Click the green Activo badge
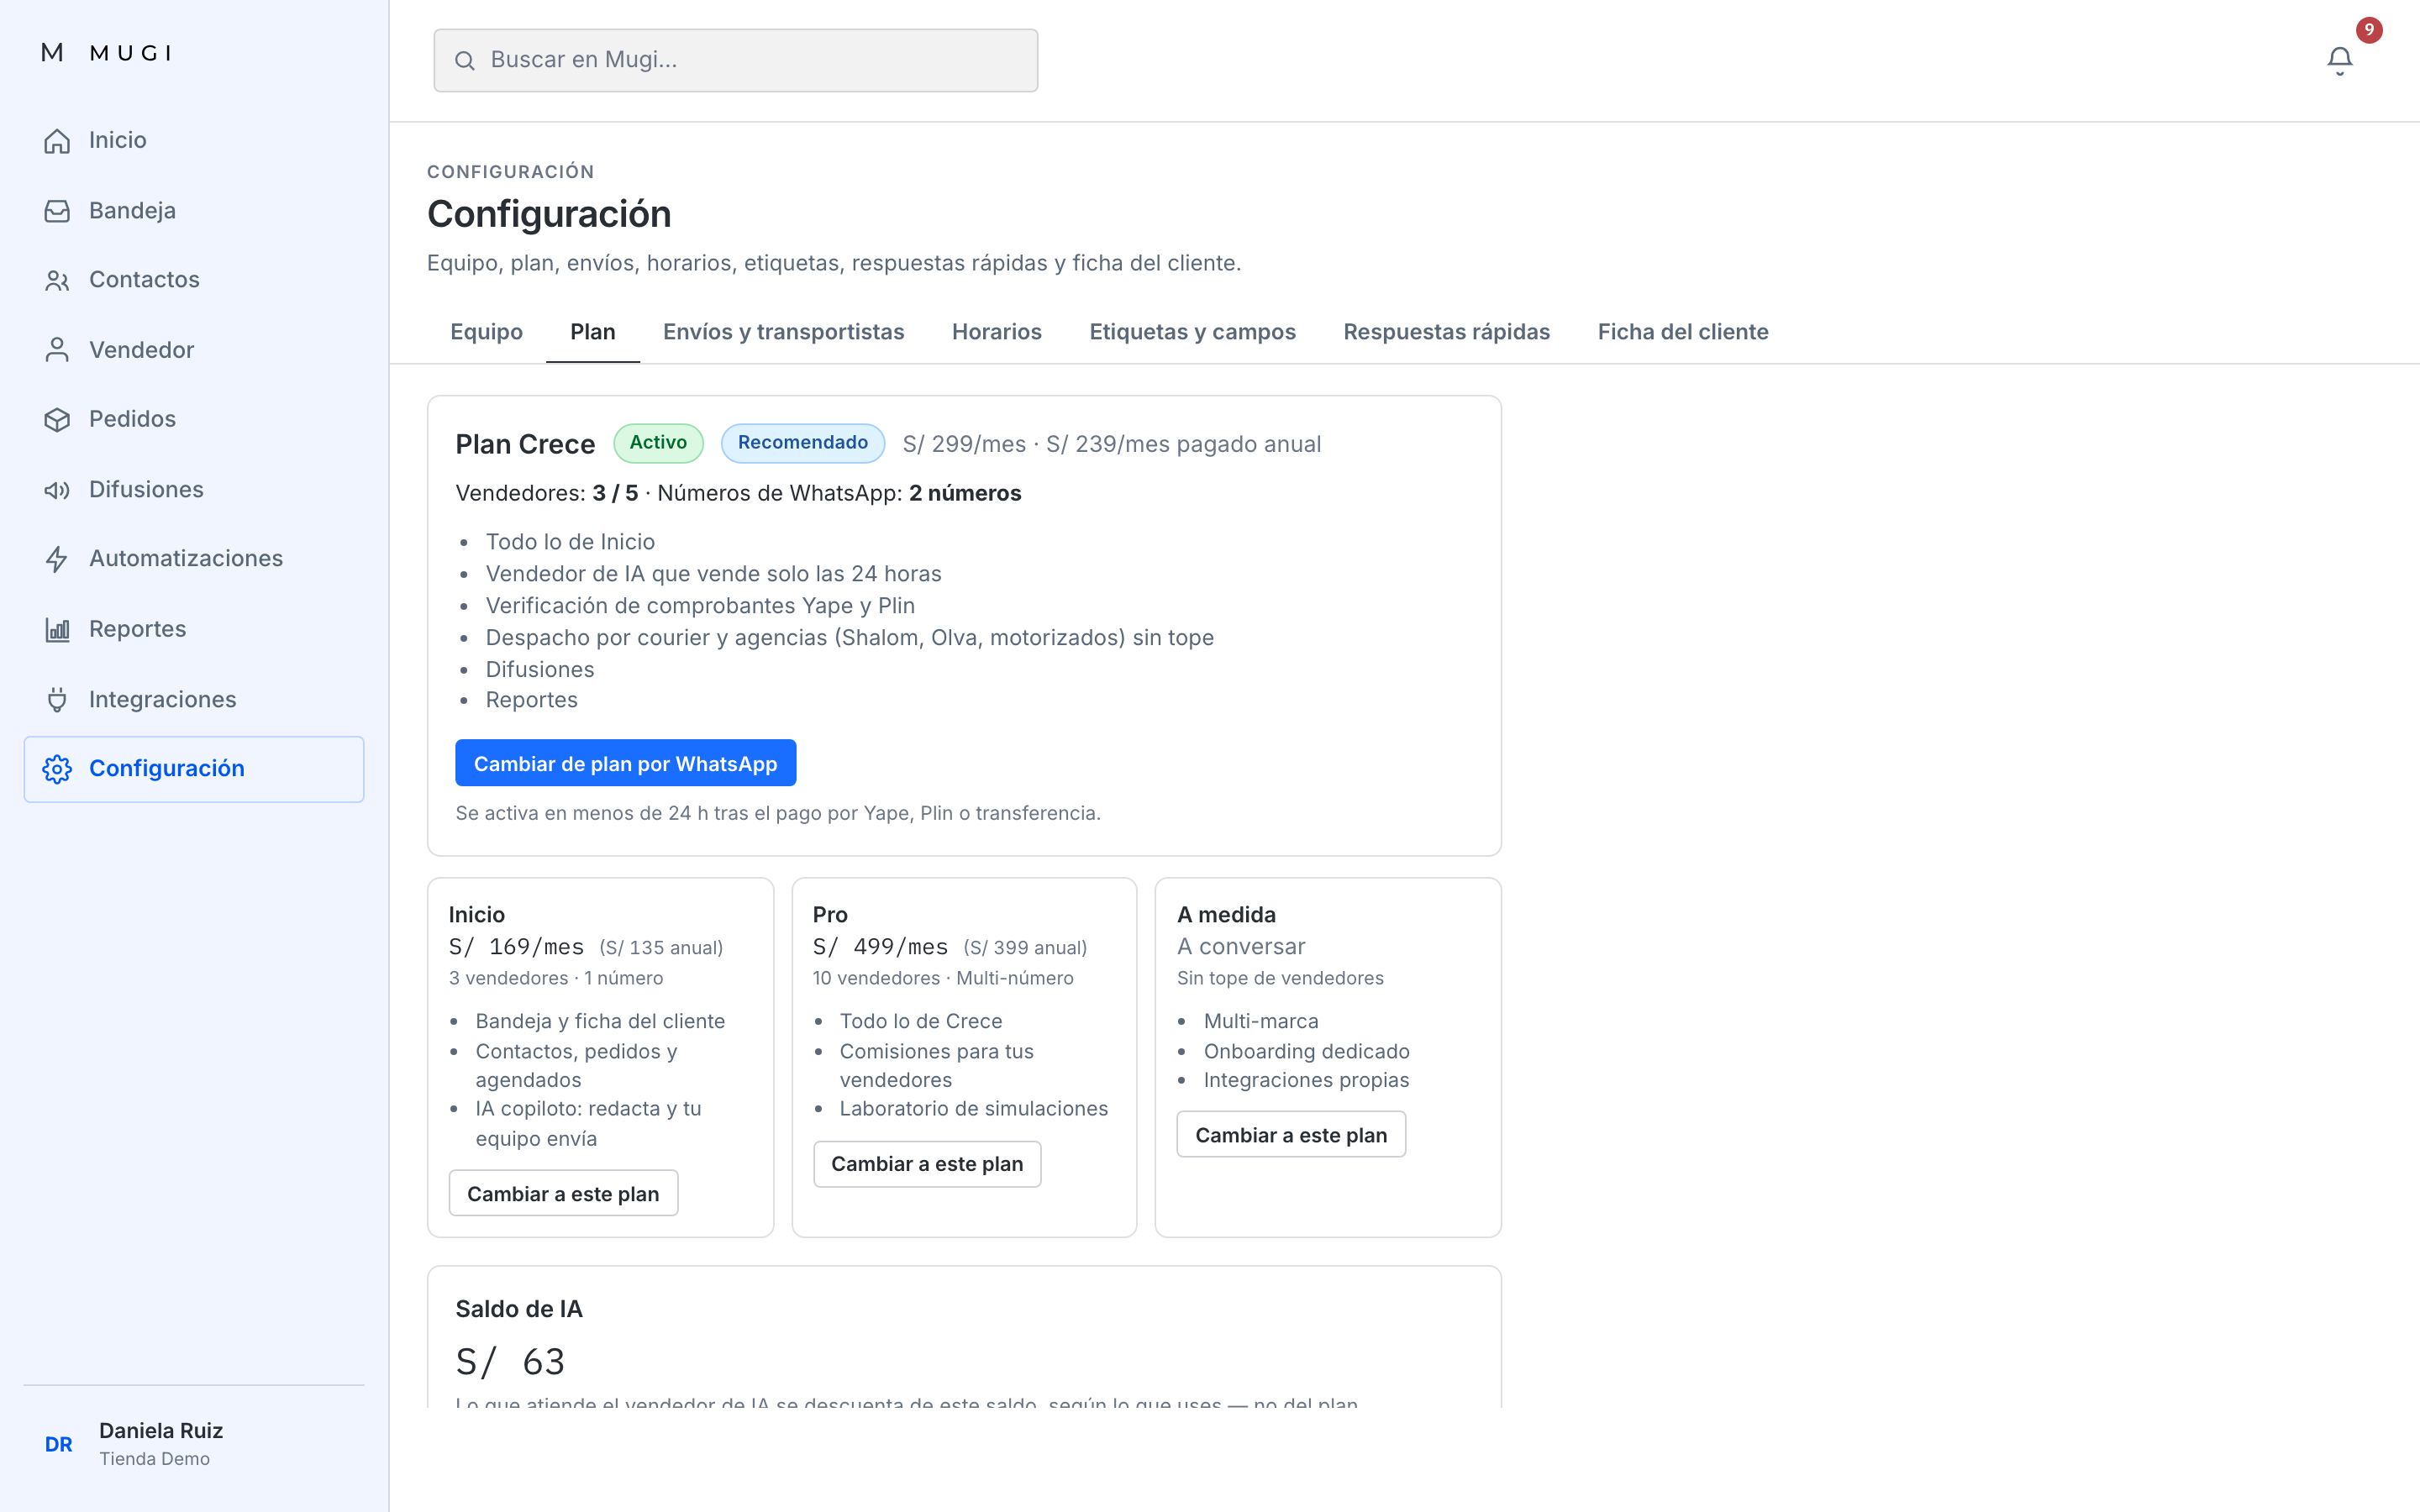This screenshot has height=1512, width=2420. tap(658, 443)
